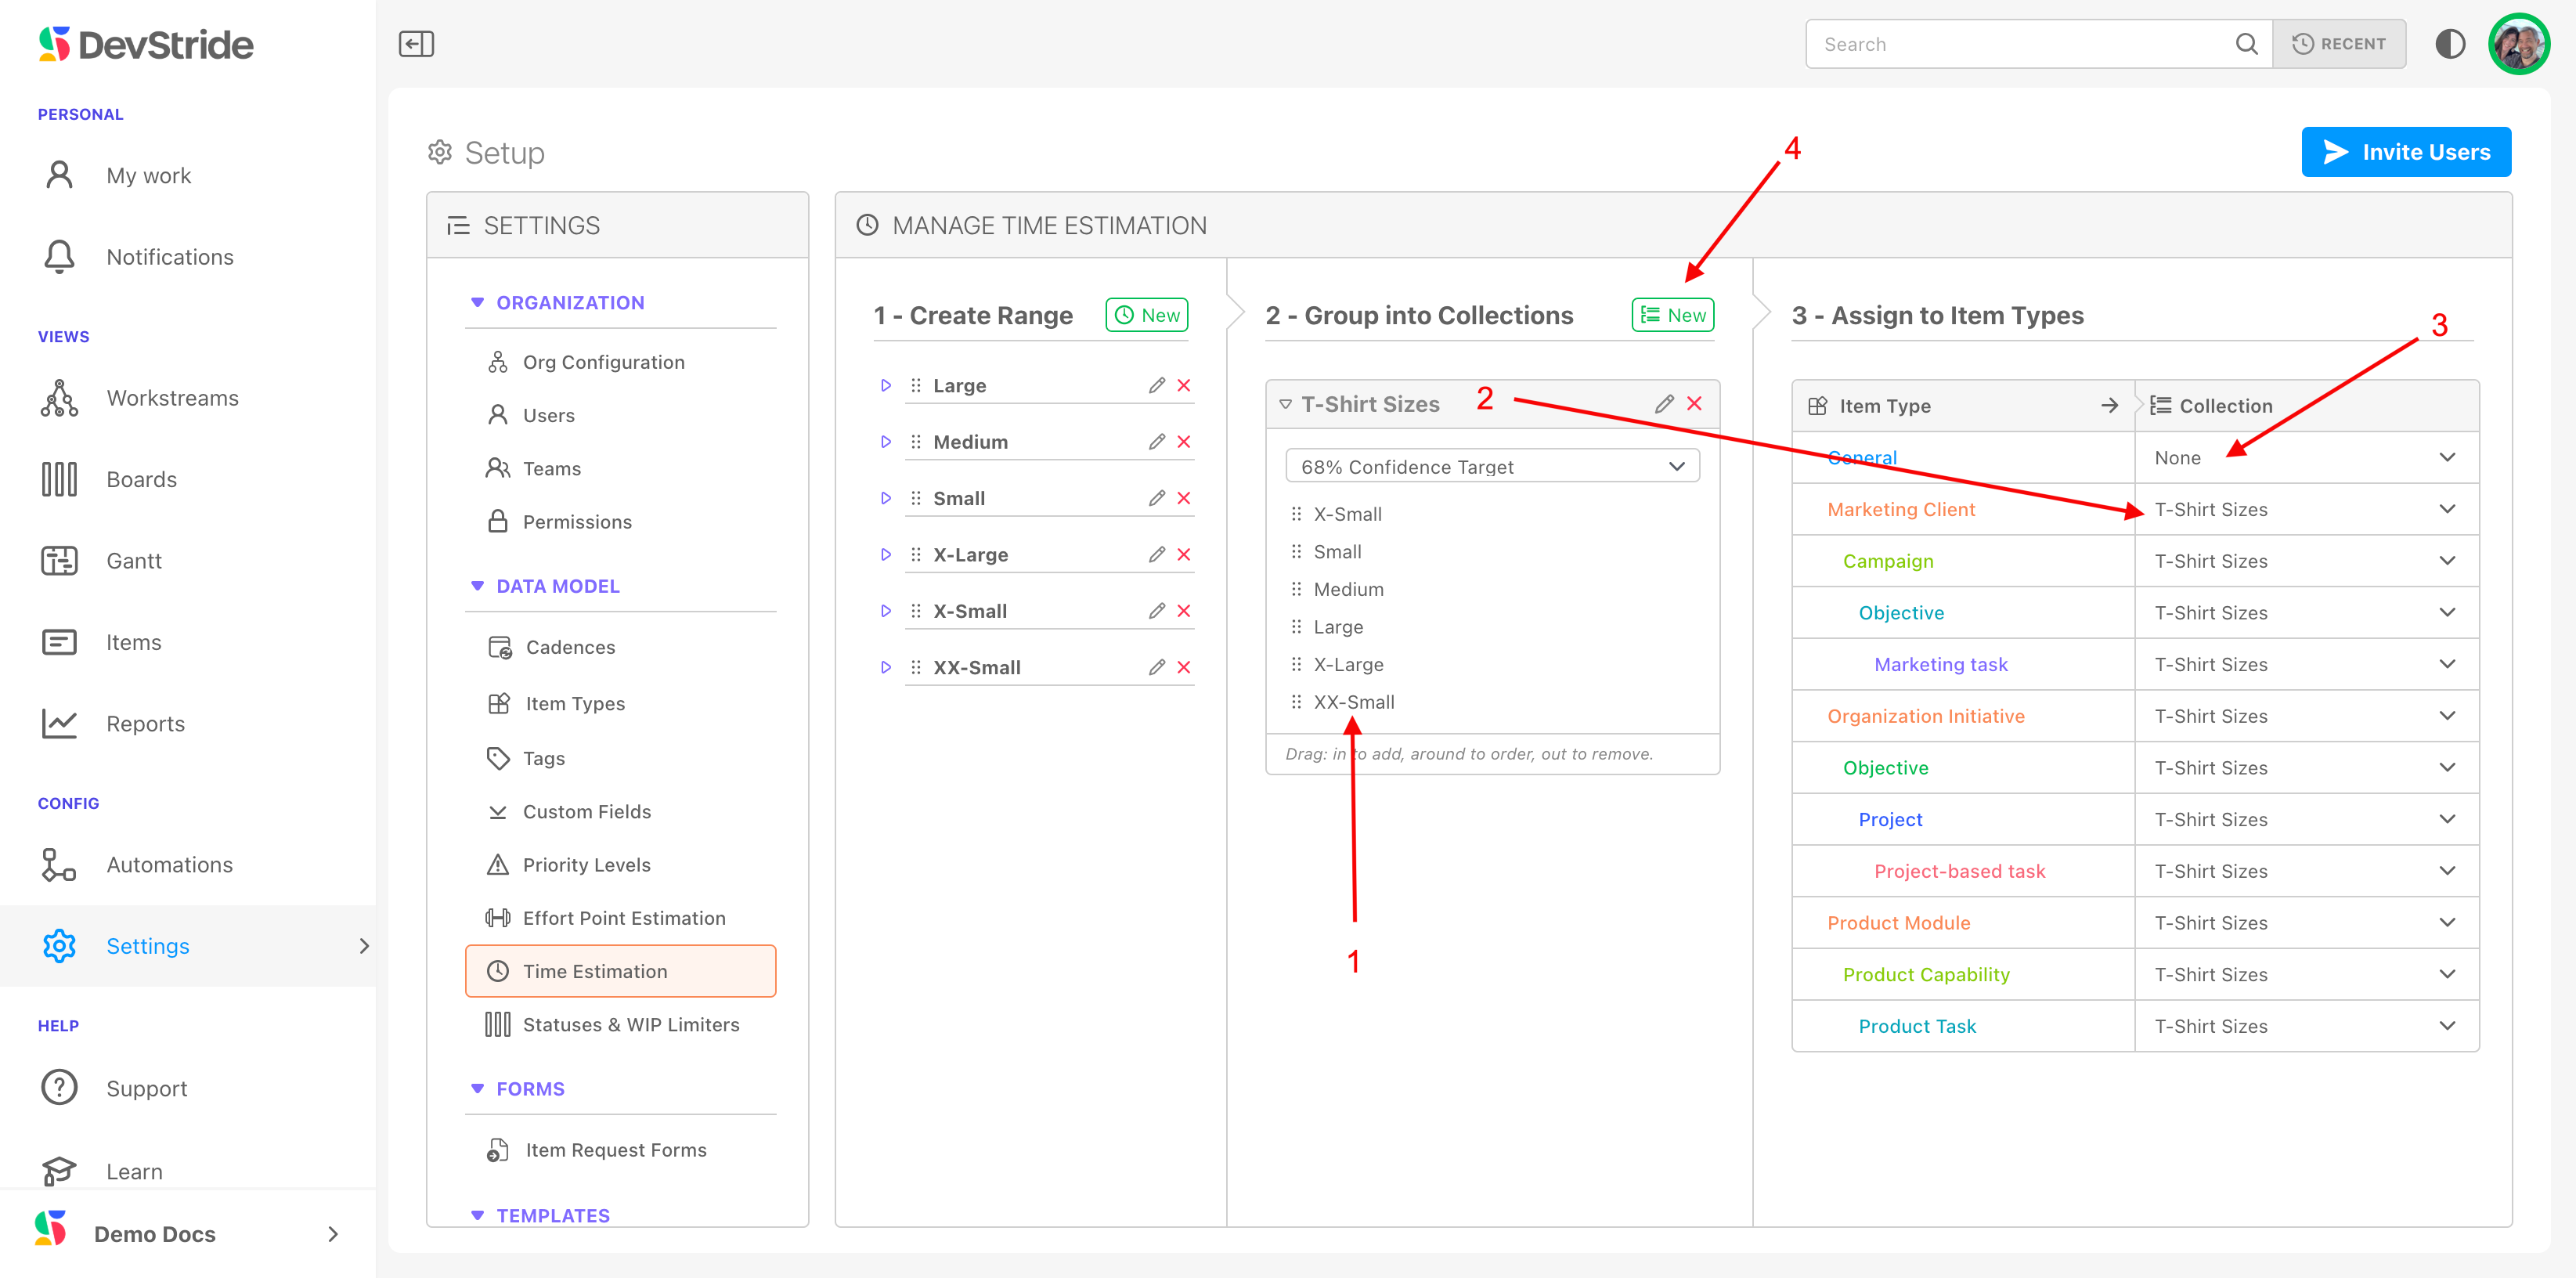Open Effort Point Estimation settings
The image size is (2576, 1278).
tap(623, 918)
